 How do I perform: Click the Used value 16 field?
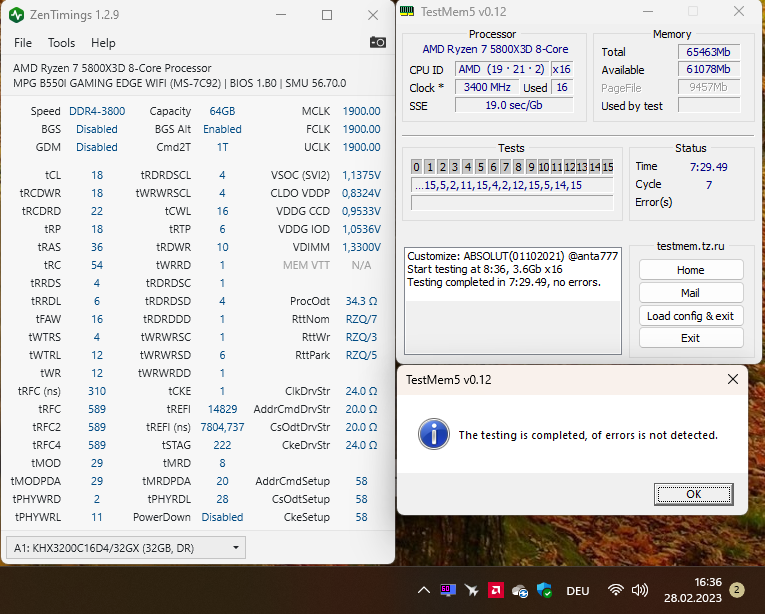click(562, 87)
